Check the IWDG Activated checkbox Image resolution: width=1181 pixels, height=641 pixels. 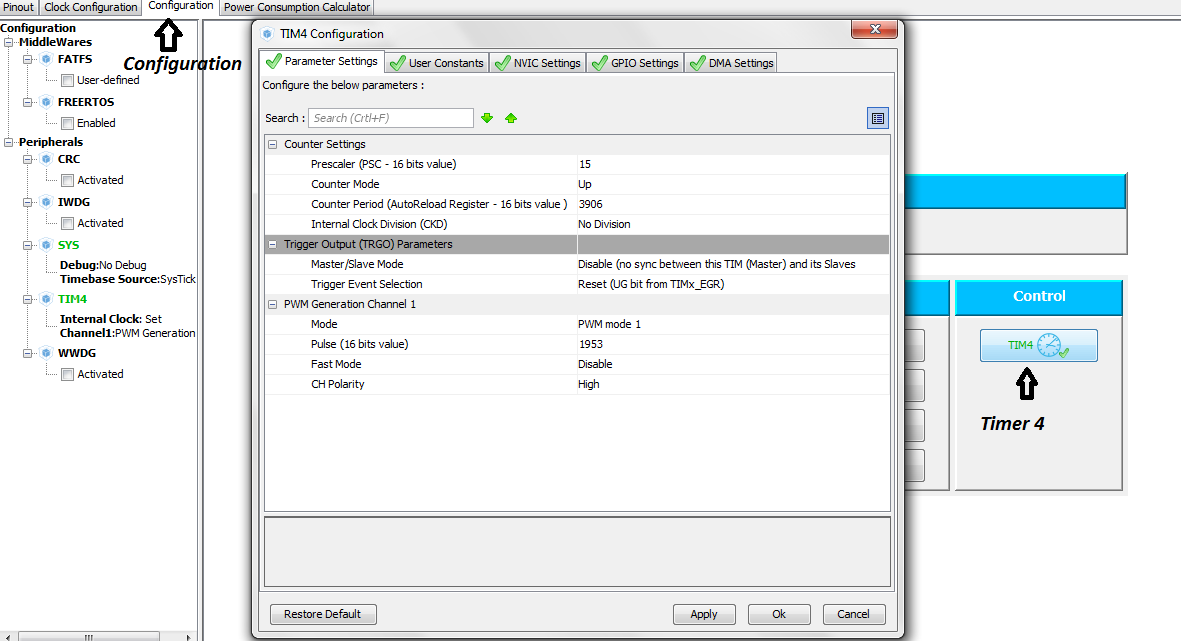pyautogui.click(x=67, y=223)
